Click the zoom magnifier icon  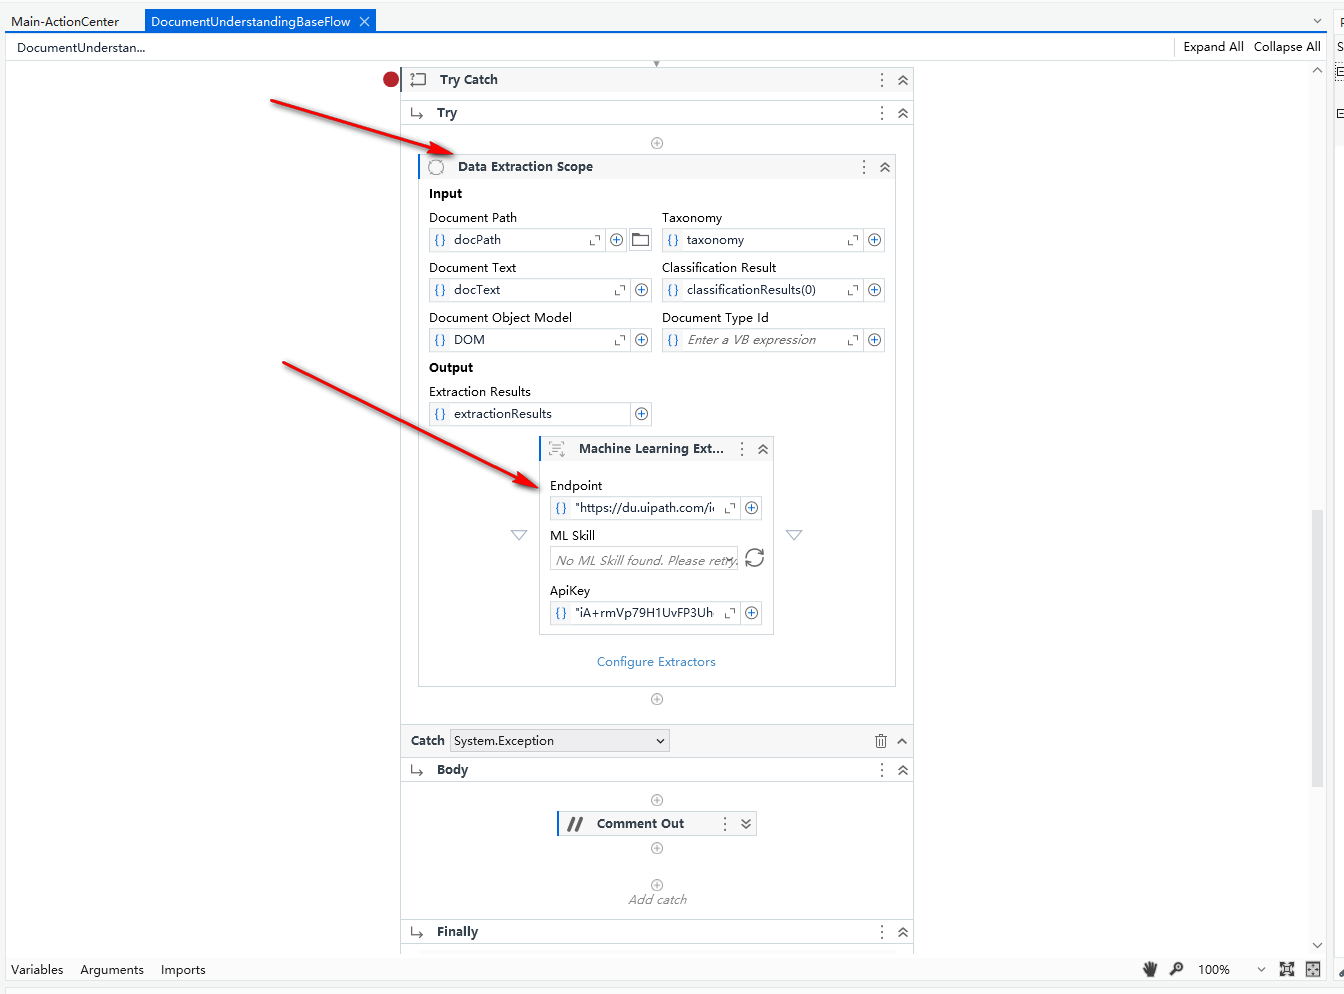pos(1176,969)
